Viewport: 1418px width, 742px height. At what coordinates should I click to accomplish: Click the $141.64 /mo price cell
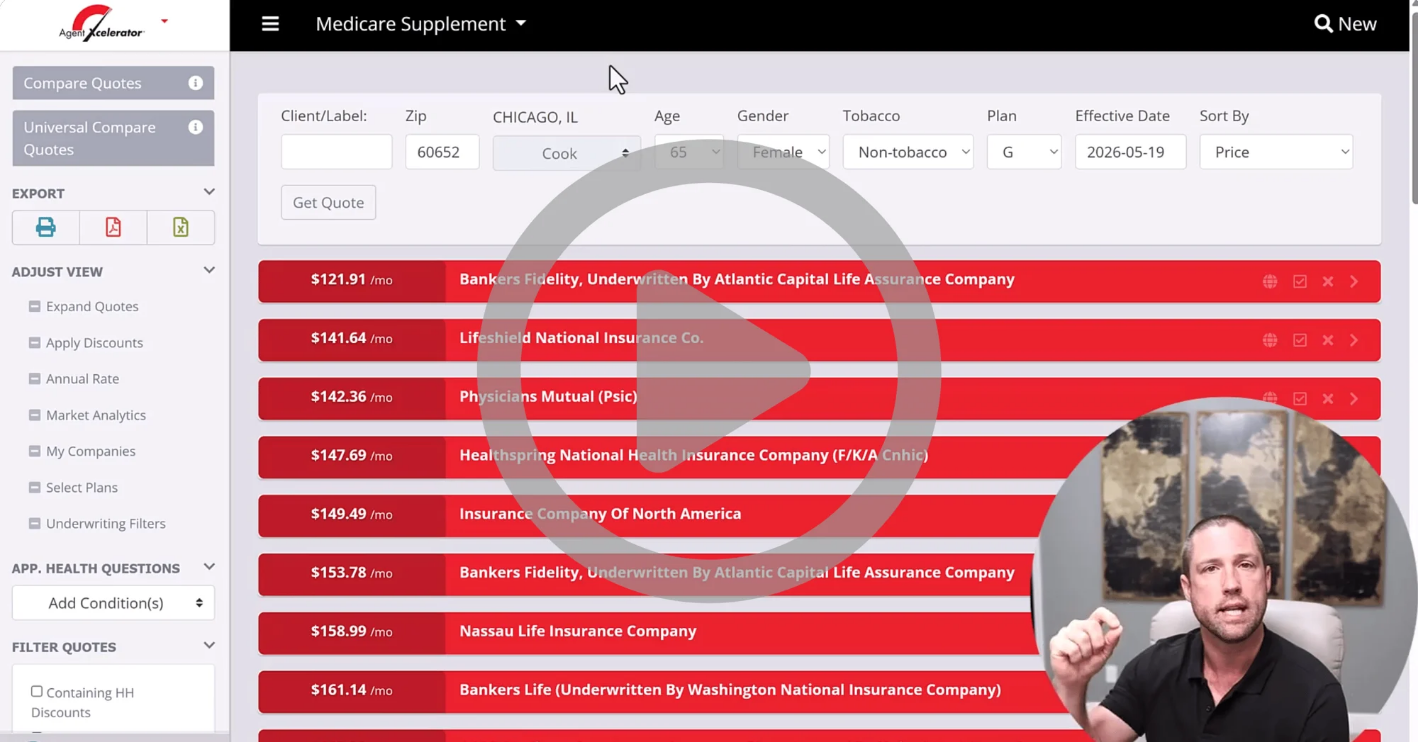tap(352, 340)
